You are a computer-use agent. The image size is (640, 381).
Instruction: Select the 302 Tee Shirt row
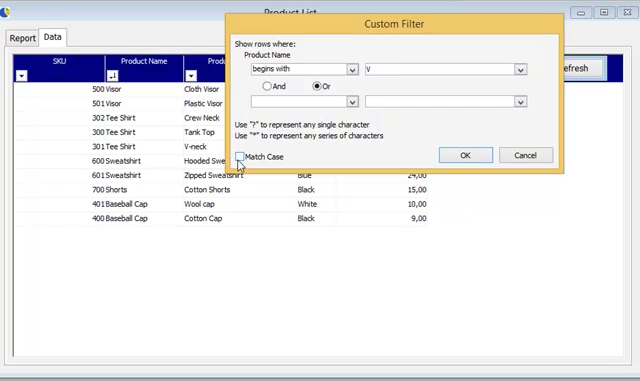click(x=220, y=118)
